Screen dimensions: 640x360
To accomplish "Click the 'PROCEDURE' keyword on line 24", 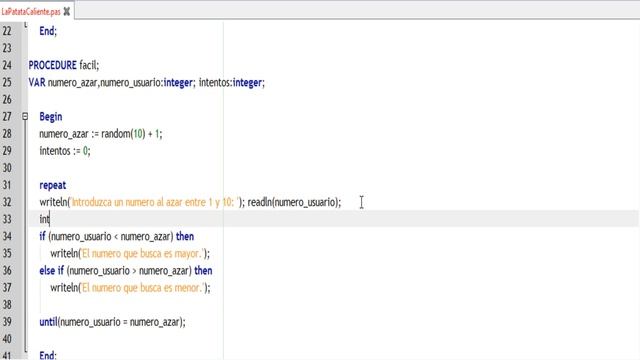I will point(53,65).
